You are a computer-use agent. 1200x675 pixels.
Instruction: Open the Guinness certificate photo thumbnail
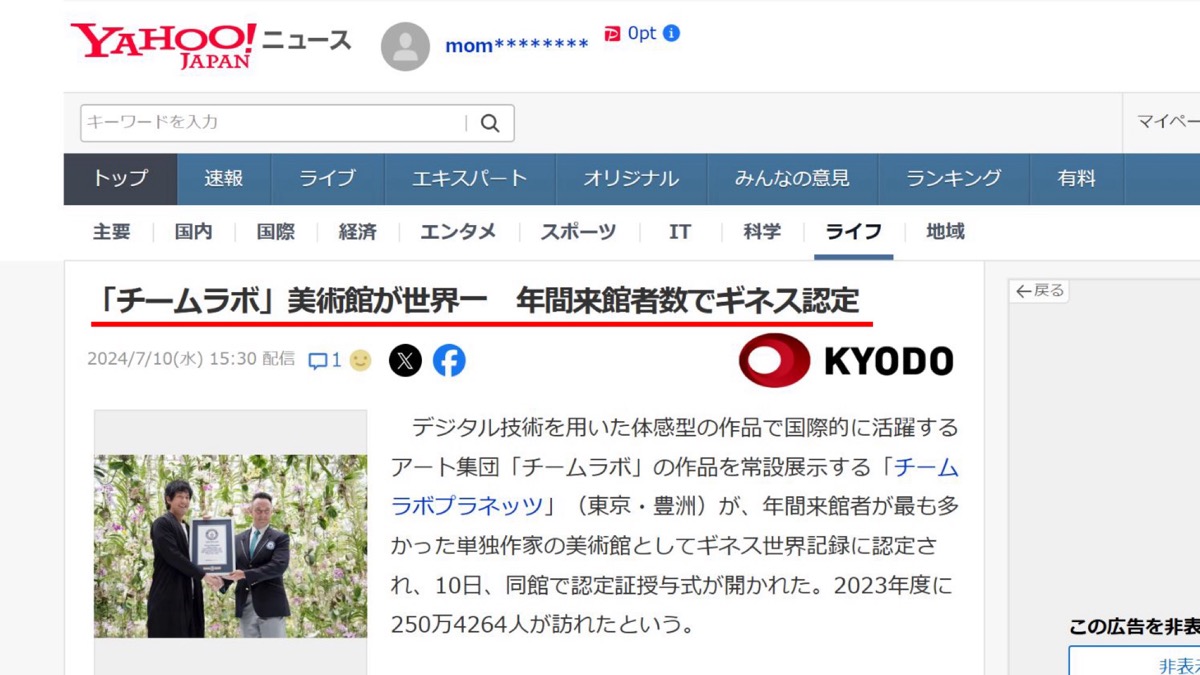coord(231,546)
